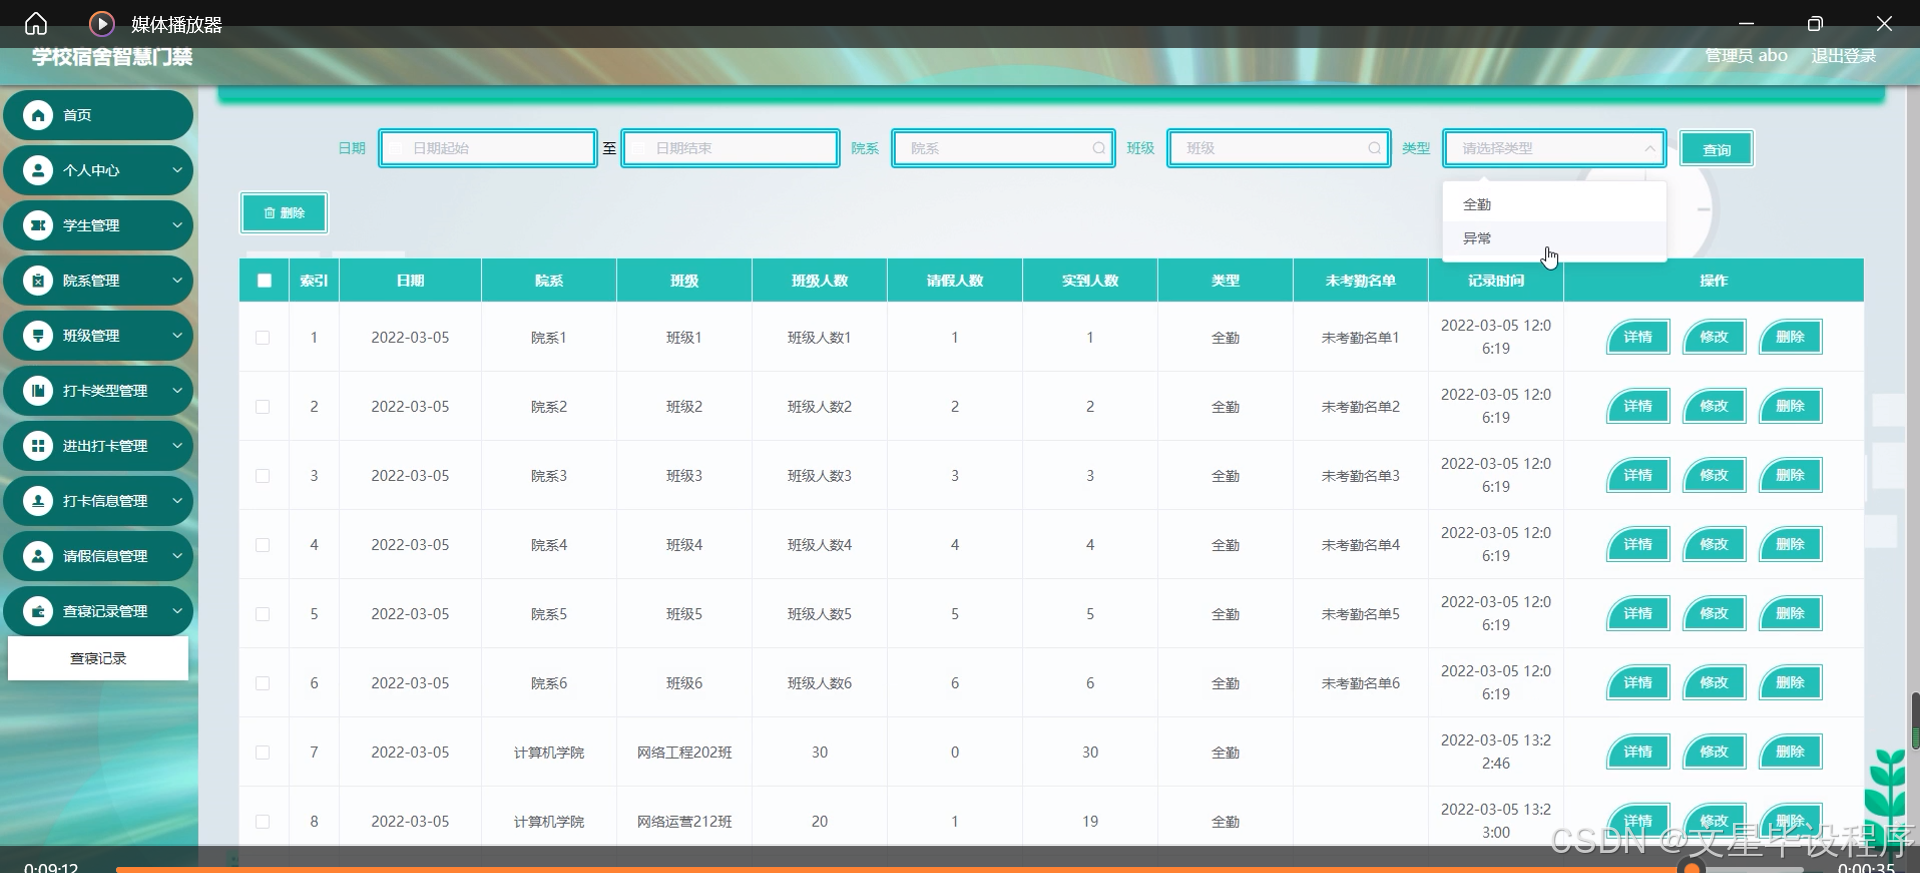Expand the 院系管理 menu chevron

pyautogui.click(x=177, y=280)
